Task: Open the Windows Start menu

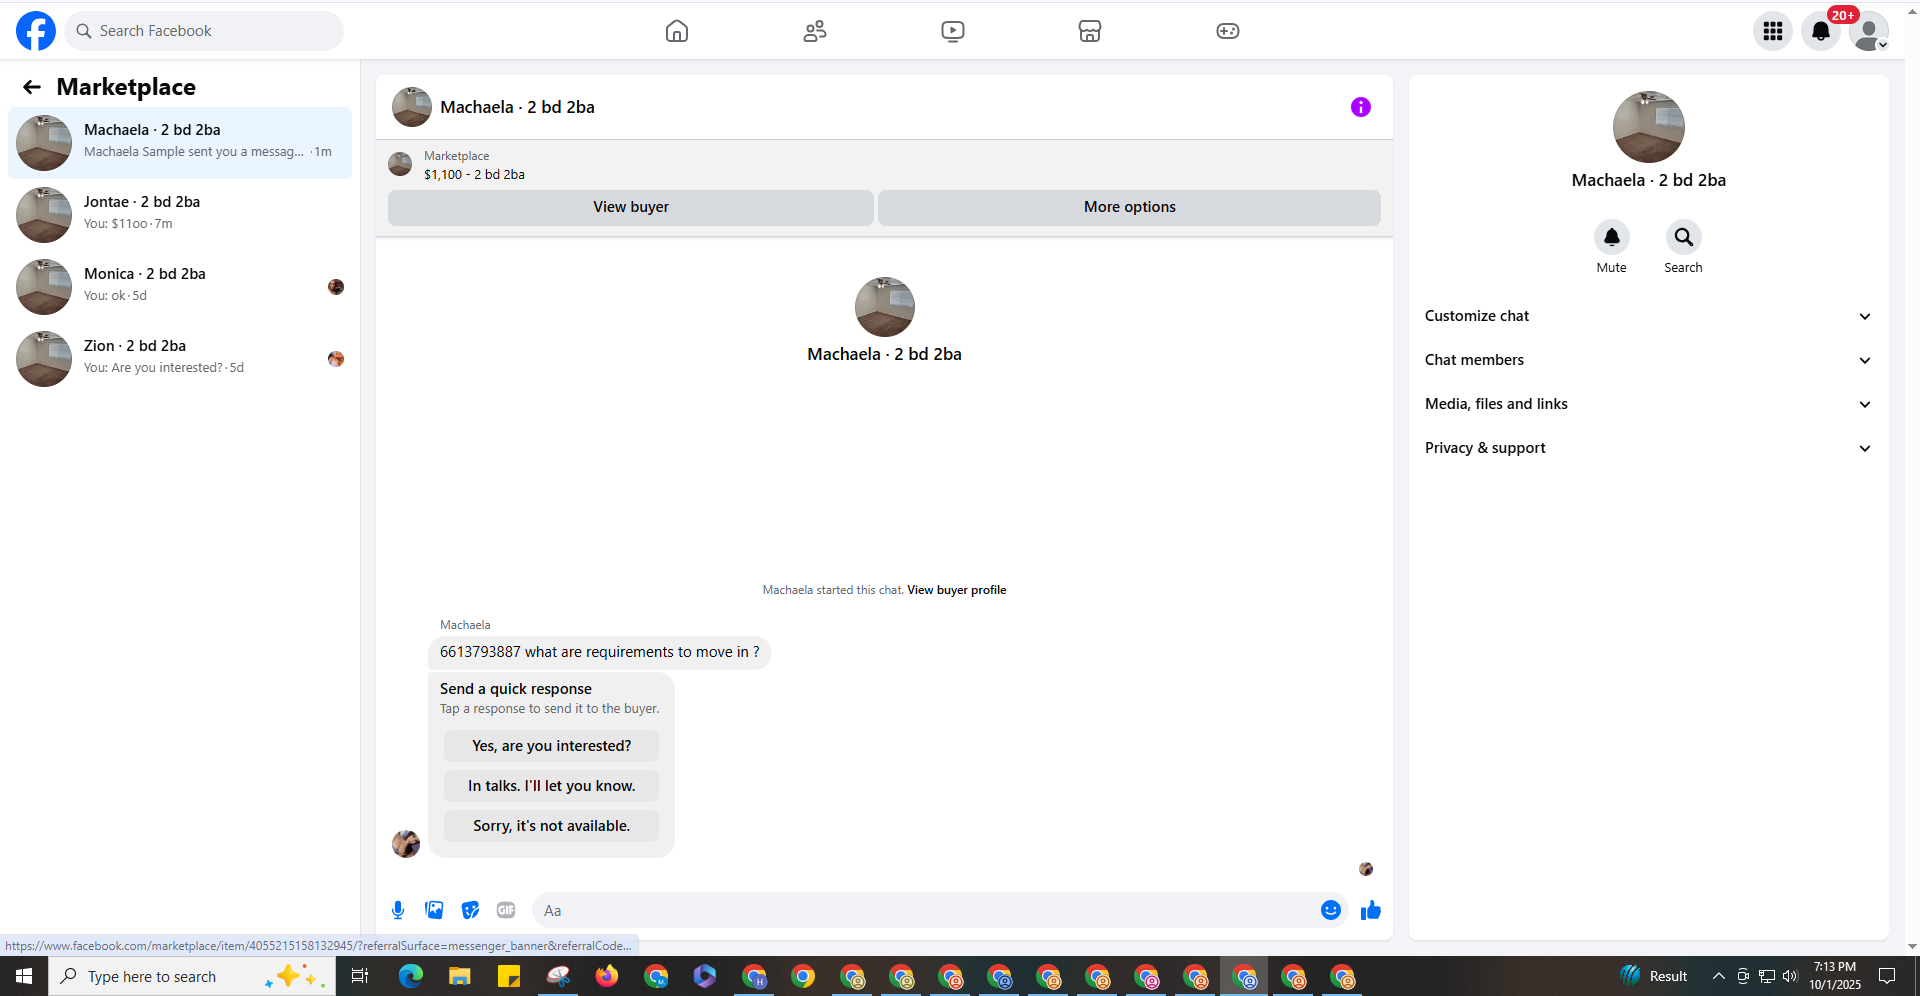Action: tap(24, 976)
